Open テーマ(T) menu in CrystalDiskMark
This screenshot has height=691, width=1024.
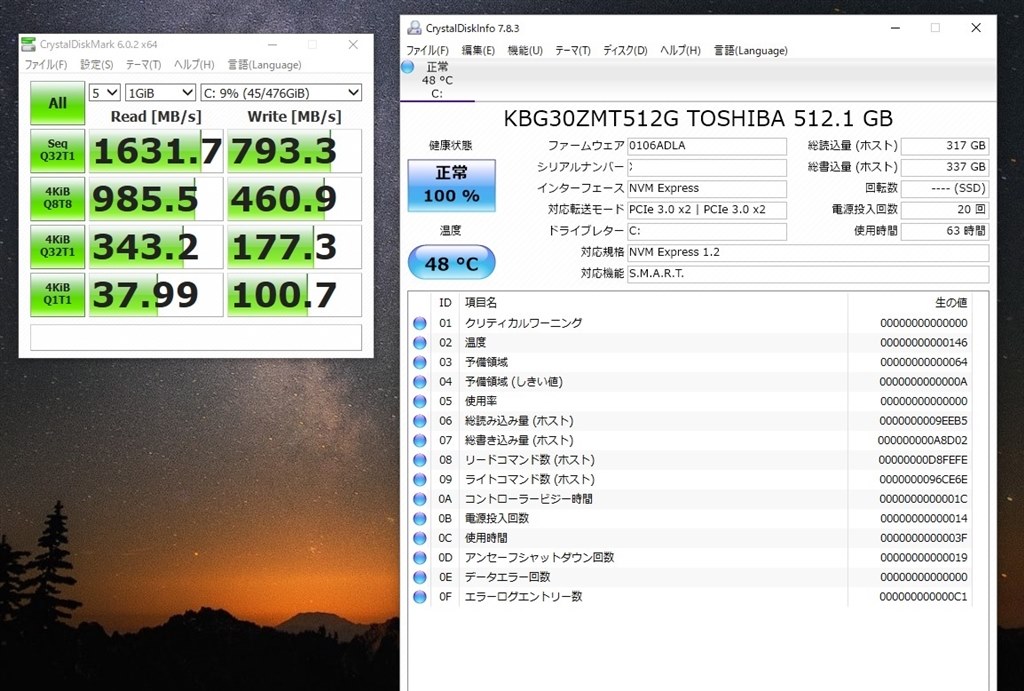[x=143, y=65]
